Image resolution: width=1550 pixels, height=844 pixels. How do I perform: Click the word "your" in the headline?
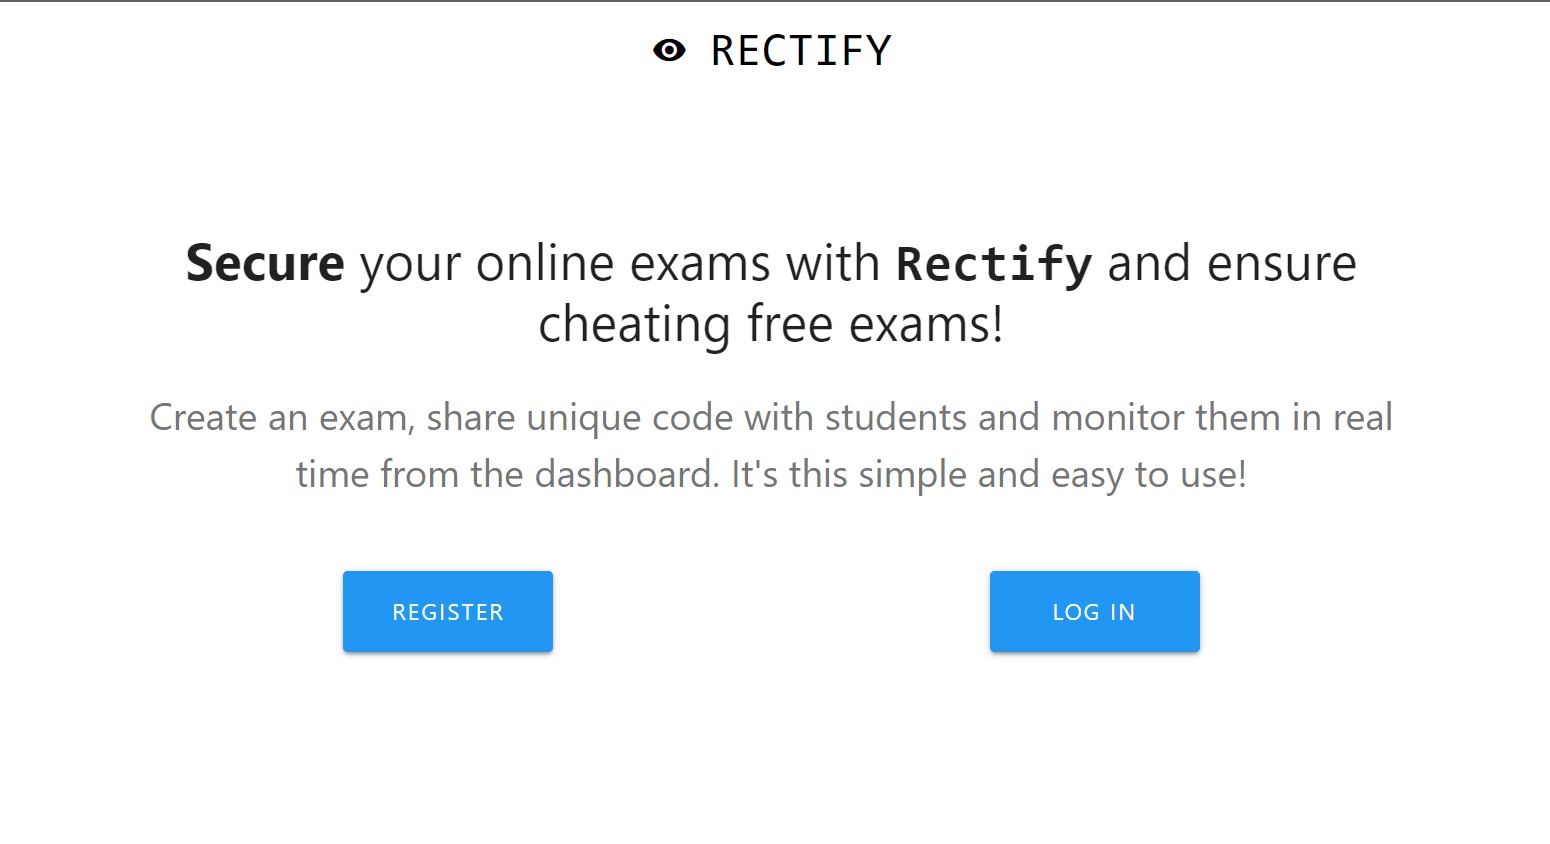coord(410,264)
